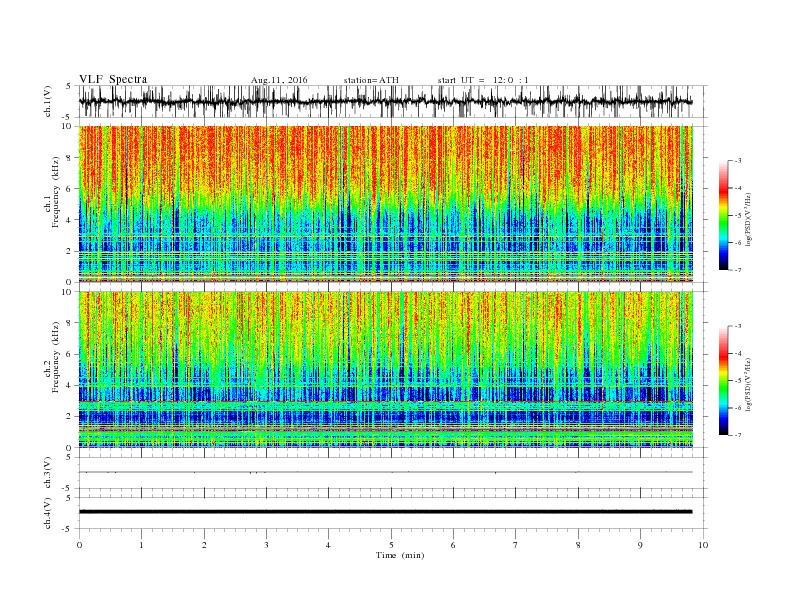Click the "1" tick on the time axis

pyautogui.click(x=141, y=545)
